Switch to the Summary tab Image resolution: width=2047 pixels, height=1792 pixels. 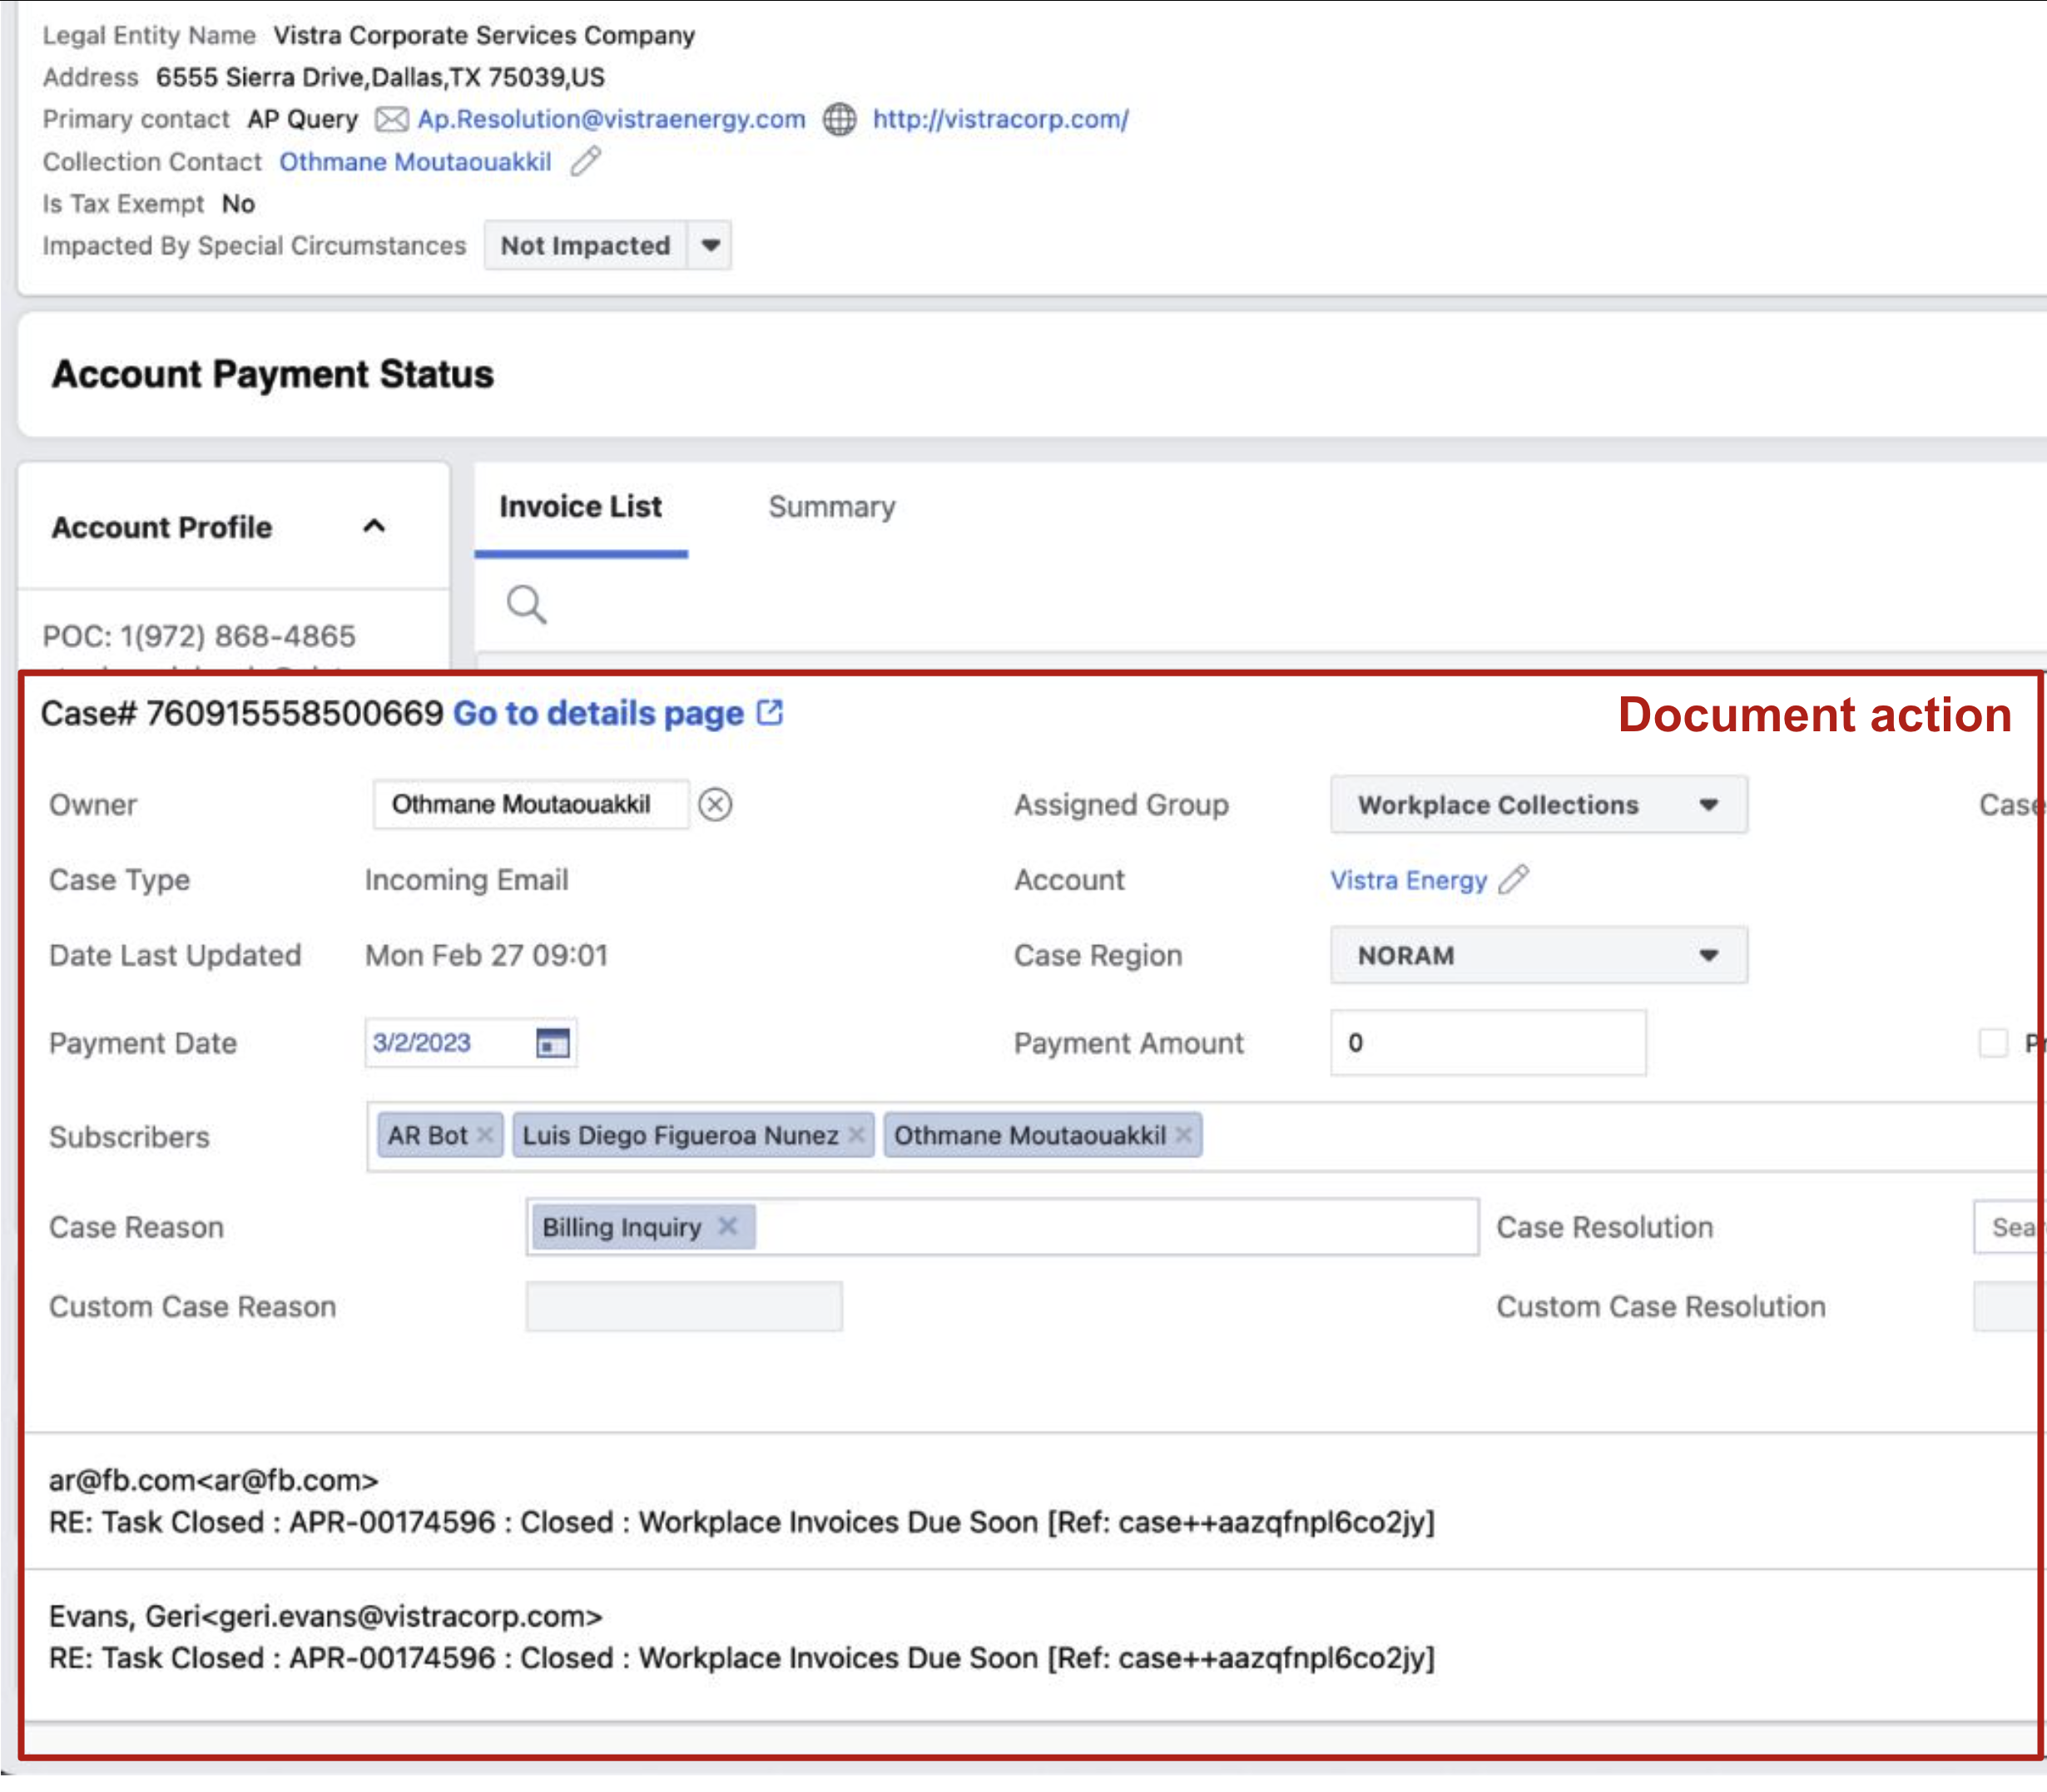tap(832, 507)
